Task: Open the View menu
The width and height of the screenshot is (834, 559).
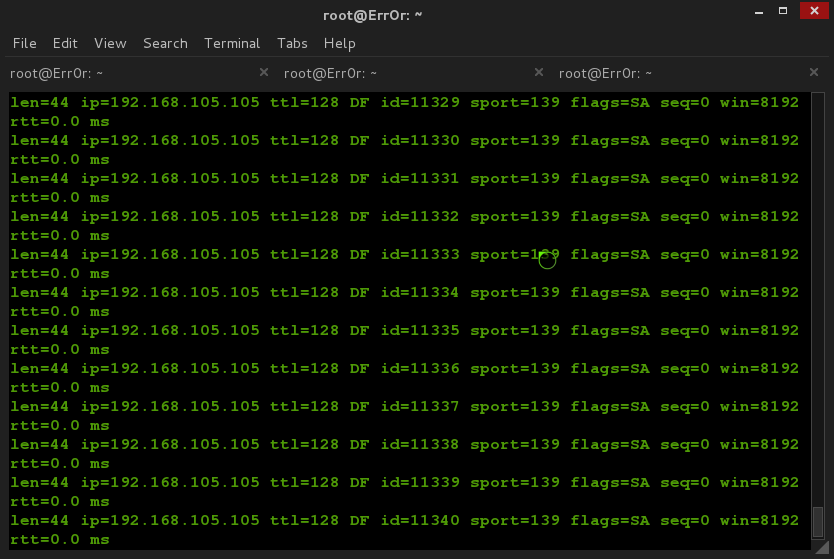Action: pos(110,43)
